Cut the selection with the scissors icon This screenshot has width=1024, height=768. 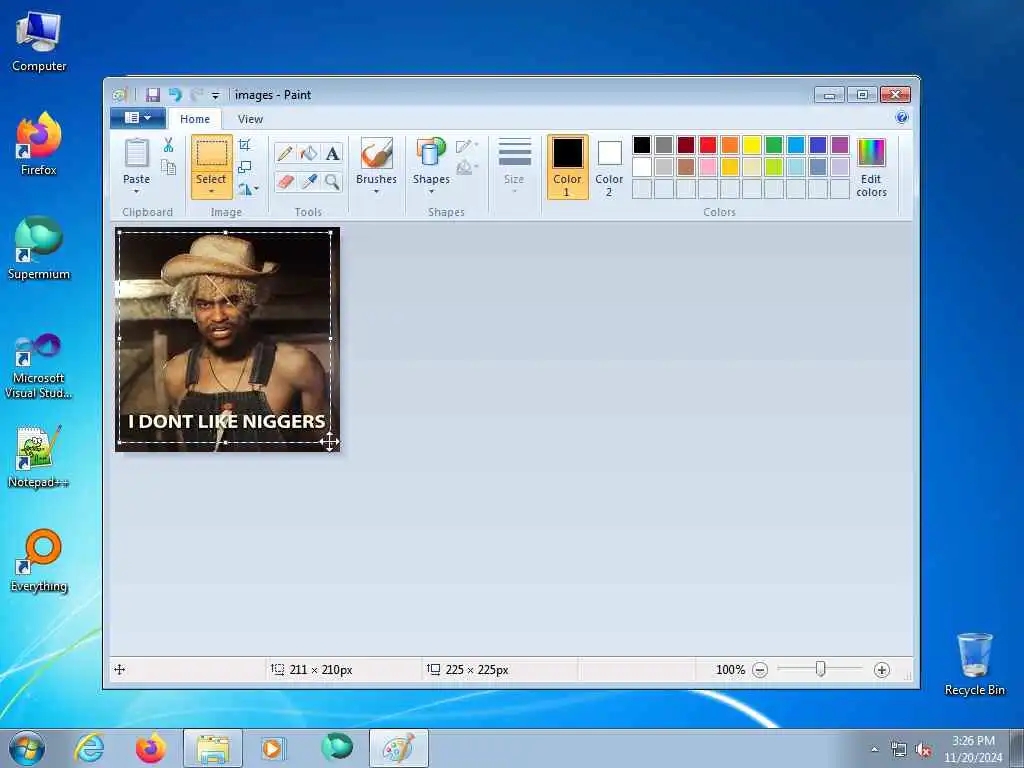pos(168,145)
